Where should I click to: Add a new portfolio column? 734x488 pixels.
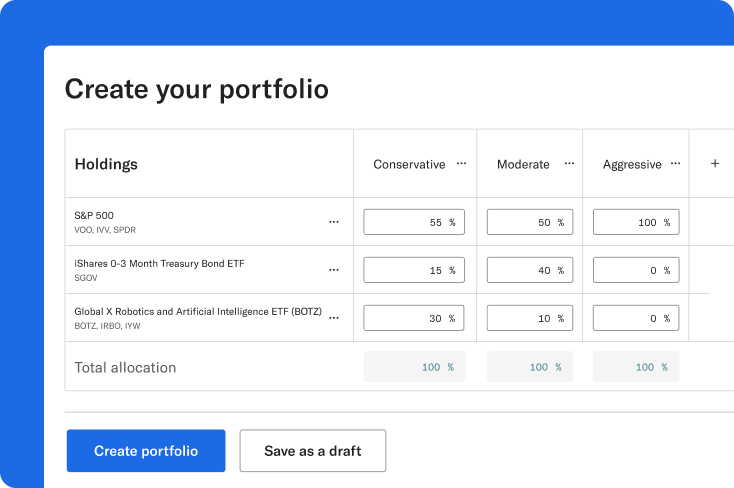click(x=714, y=164)
